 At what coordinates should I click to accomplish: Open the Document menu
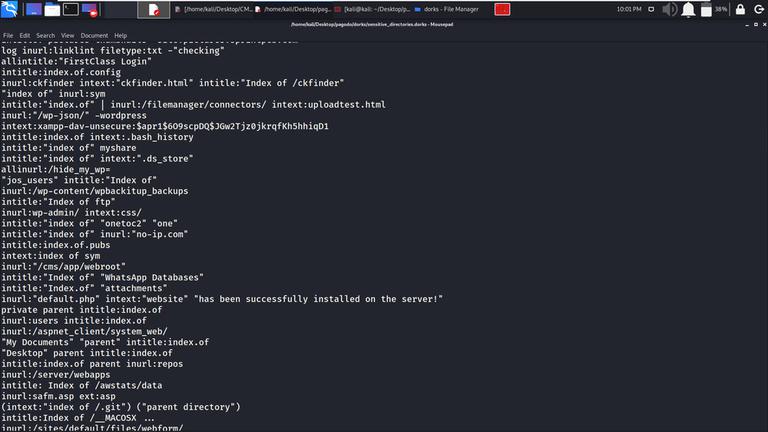click(x=94, y=36)
